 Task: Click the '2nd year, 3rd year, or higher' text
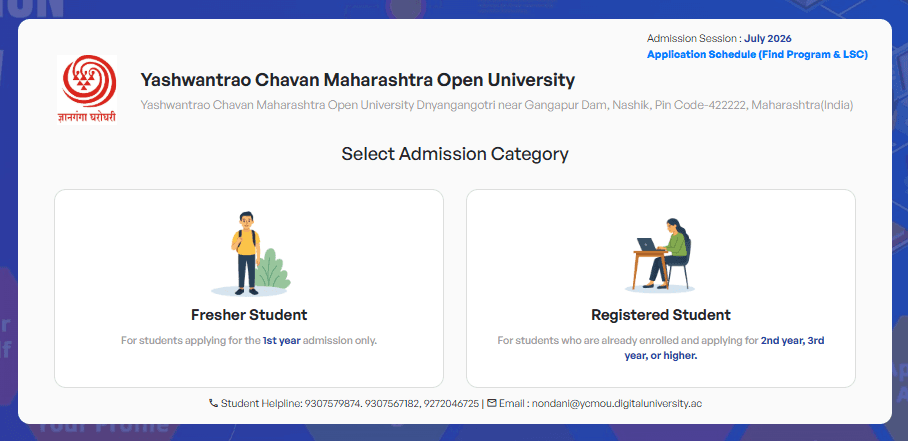(x=724, y=348)
